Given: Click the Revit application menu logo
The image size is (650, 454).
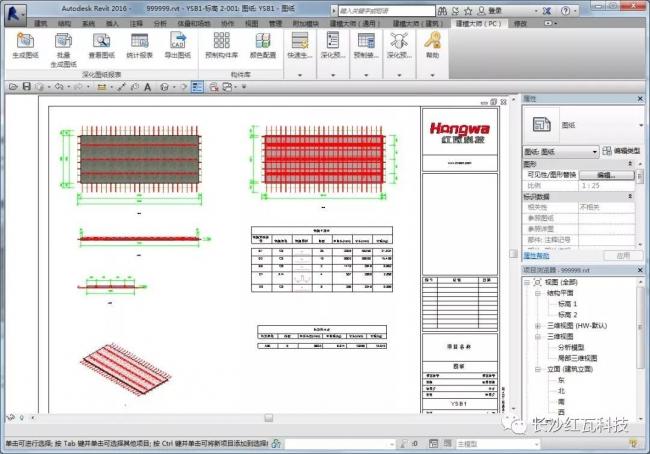Looking at the screenshot, I should [13, 9].
